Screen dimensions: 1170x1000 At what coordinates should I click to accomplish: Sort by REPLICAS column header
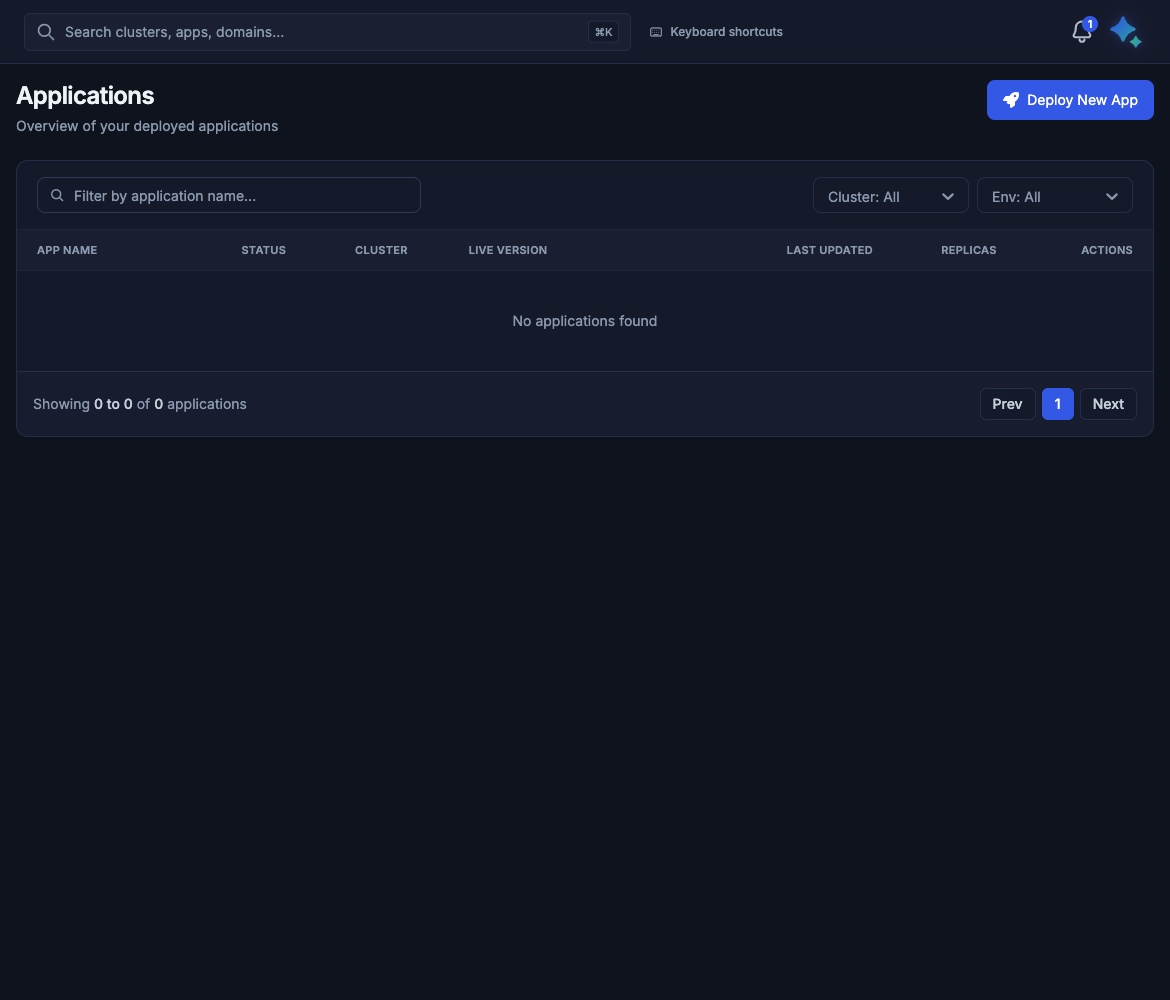pyautogui.click(x=968, y=251)
